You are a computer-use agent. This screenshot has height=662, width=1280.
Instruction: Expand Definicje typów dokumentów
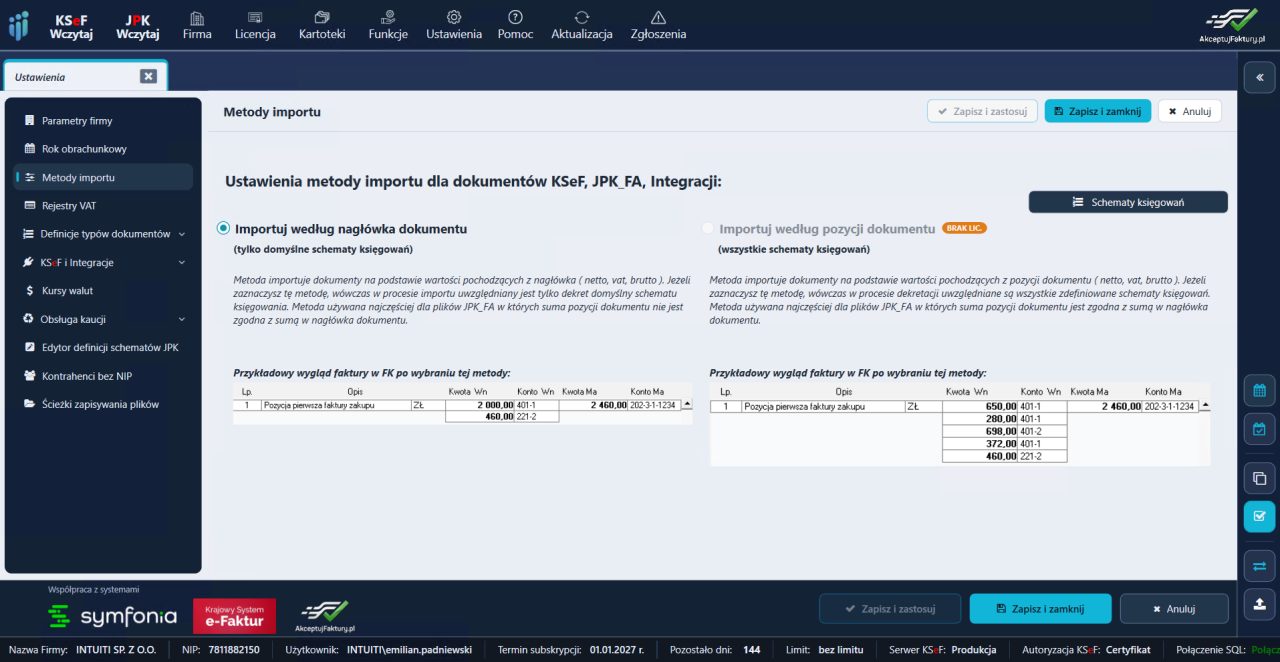(105, 234)
